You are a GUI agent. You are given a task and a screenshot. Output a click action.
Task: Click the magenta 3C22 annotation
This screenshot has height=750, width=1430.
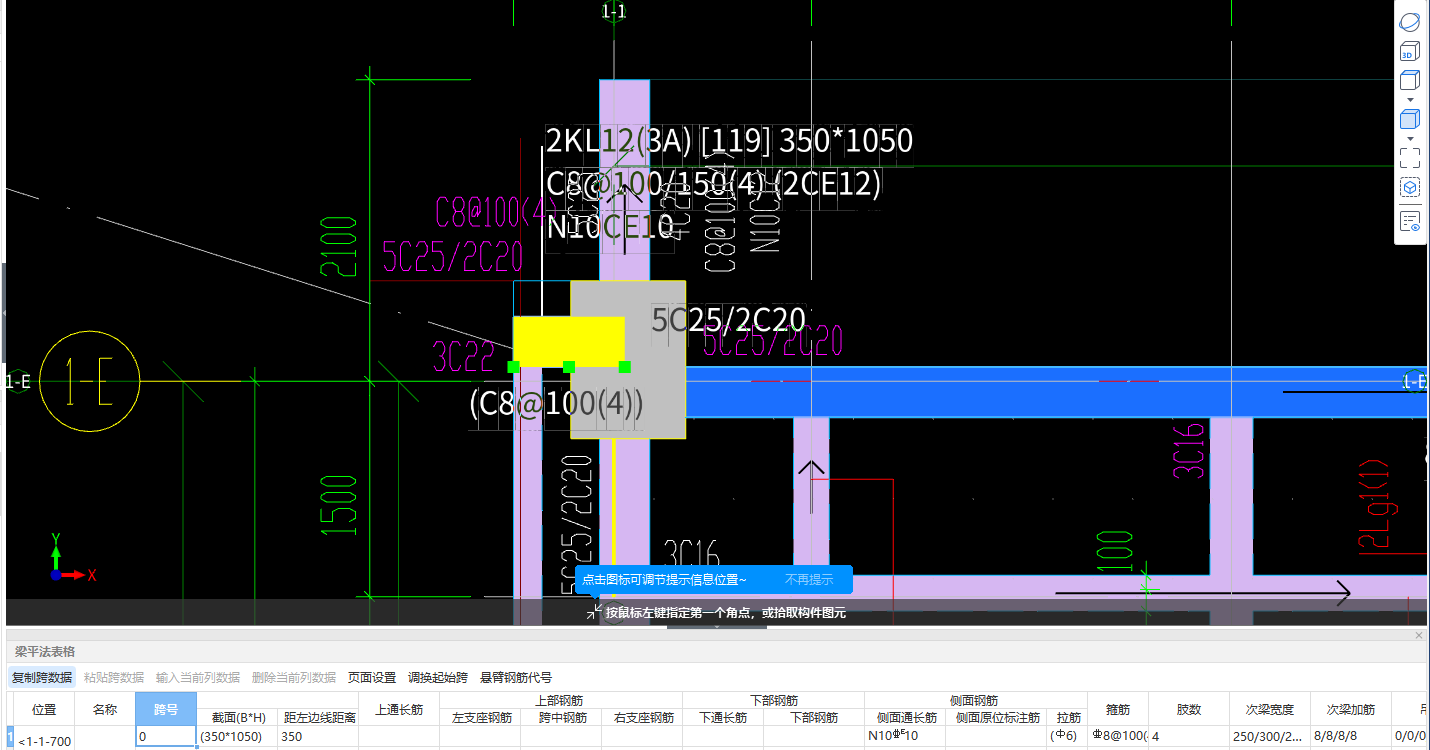pos(463,355)
